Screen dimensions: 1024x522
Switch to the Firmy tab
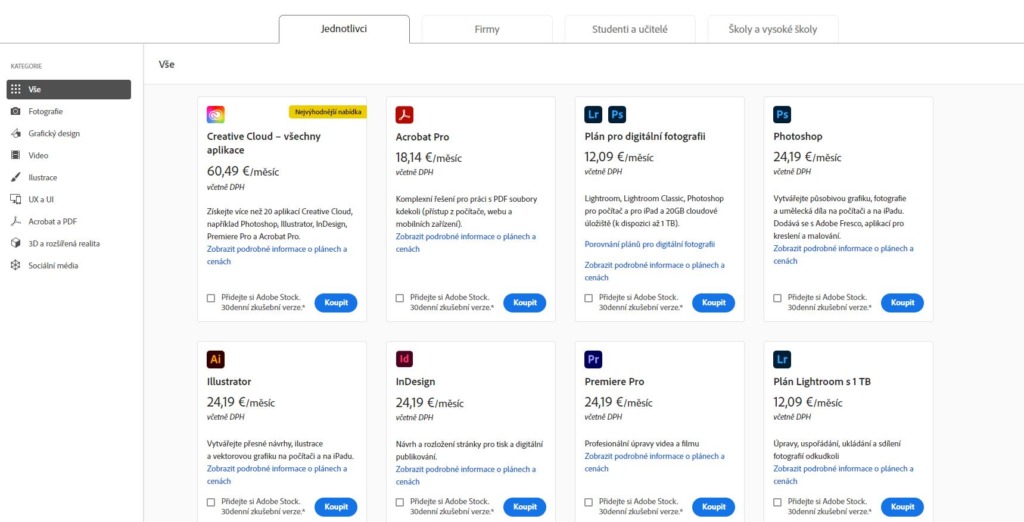click(x=487, y=29)
